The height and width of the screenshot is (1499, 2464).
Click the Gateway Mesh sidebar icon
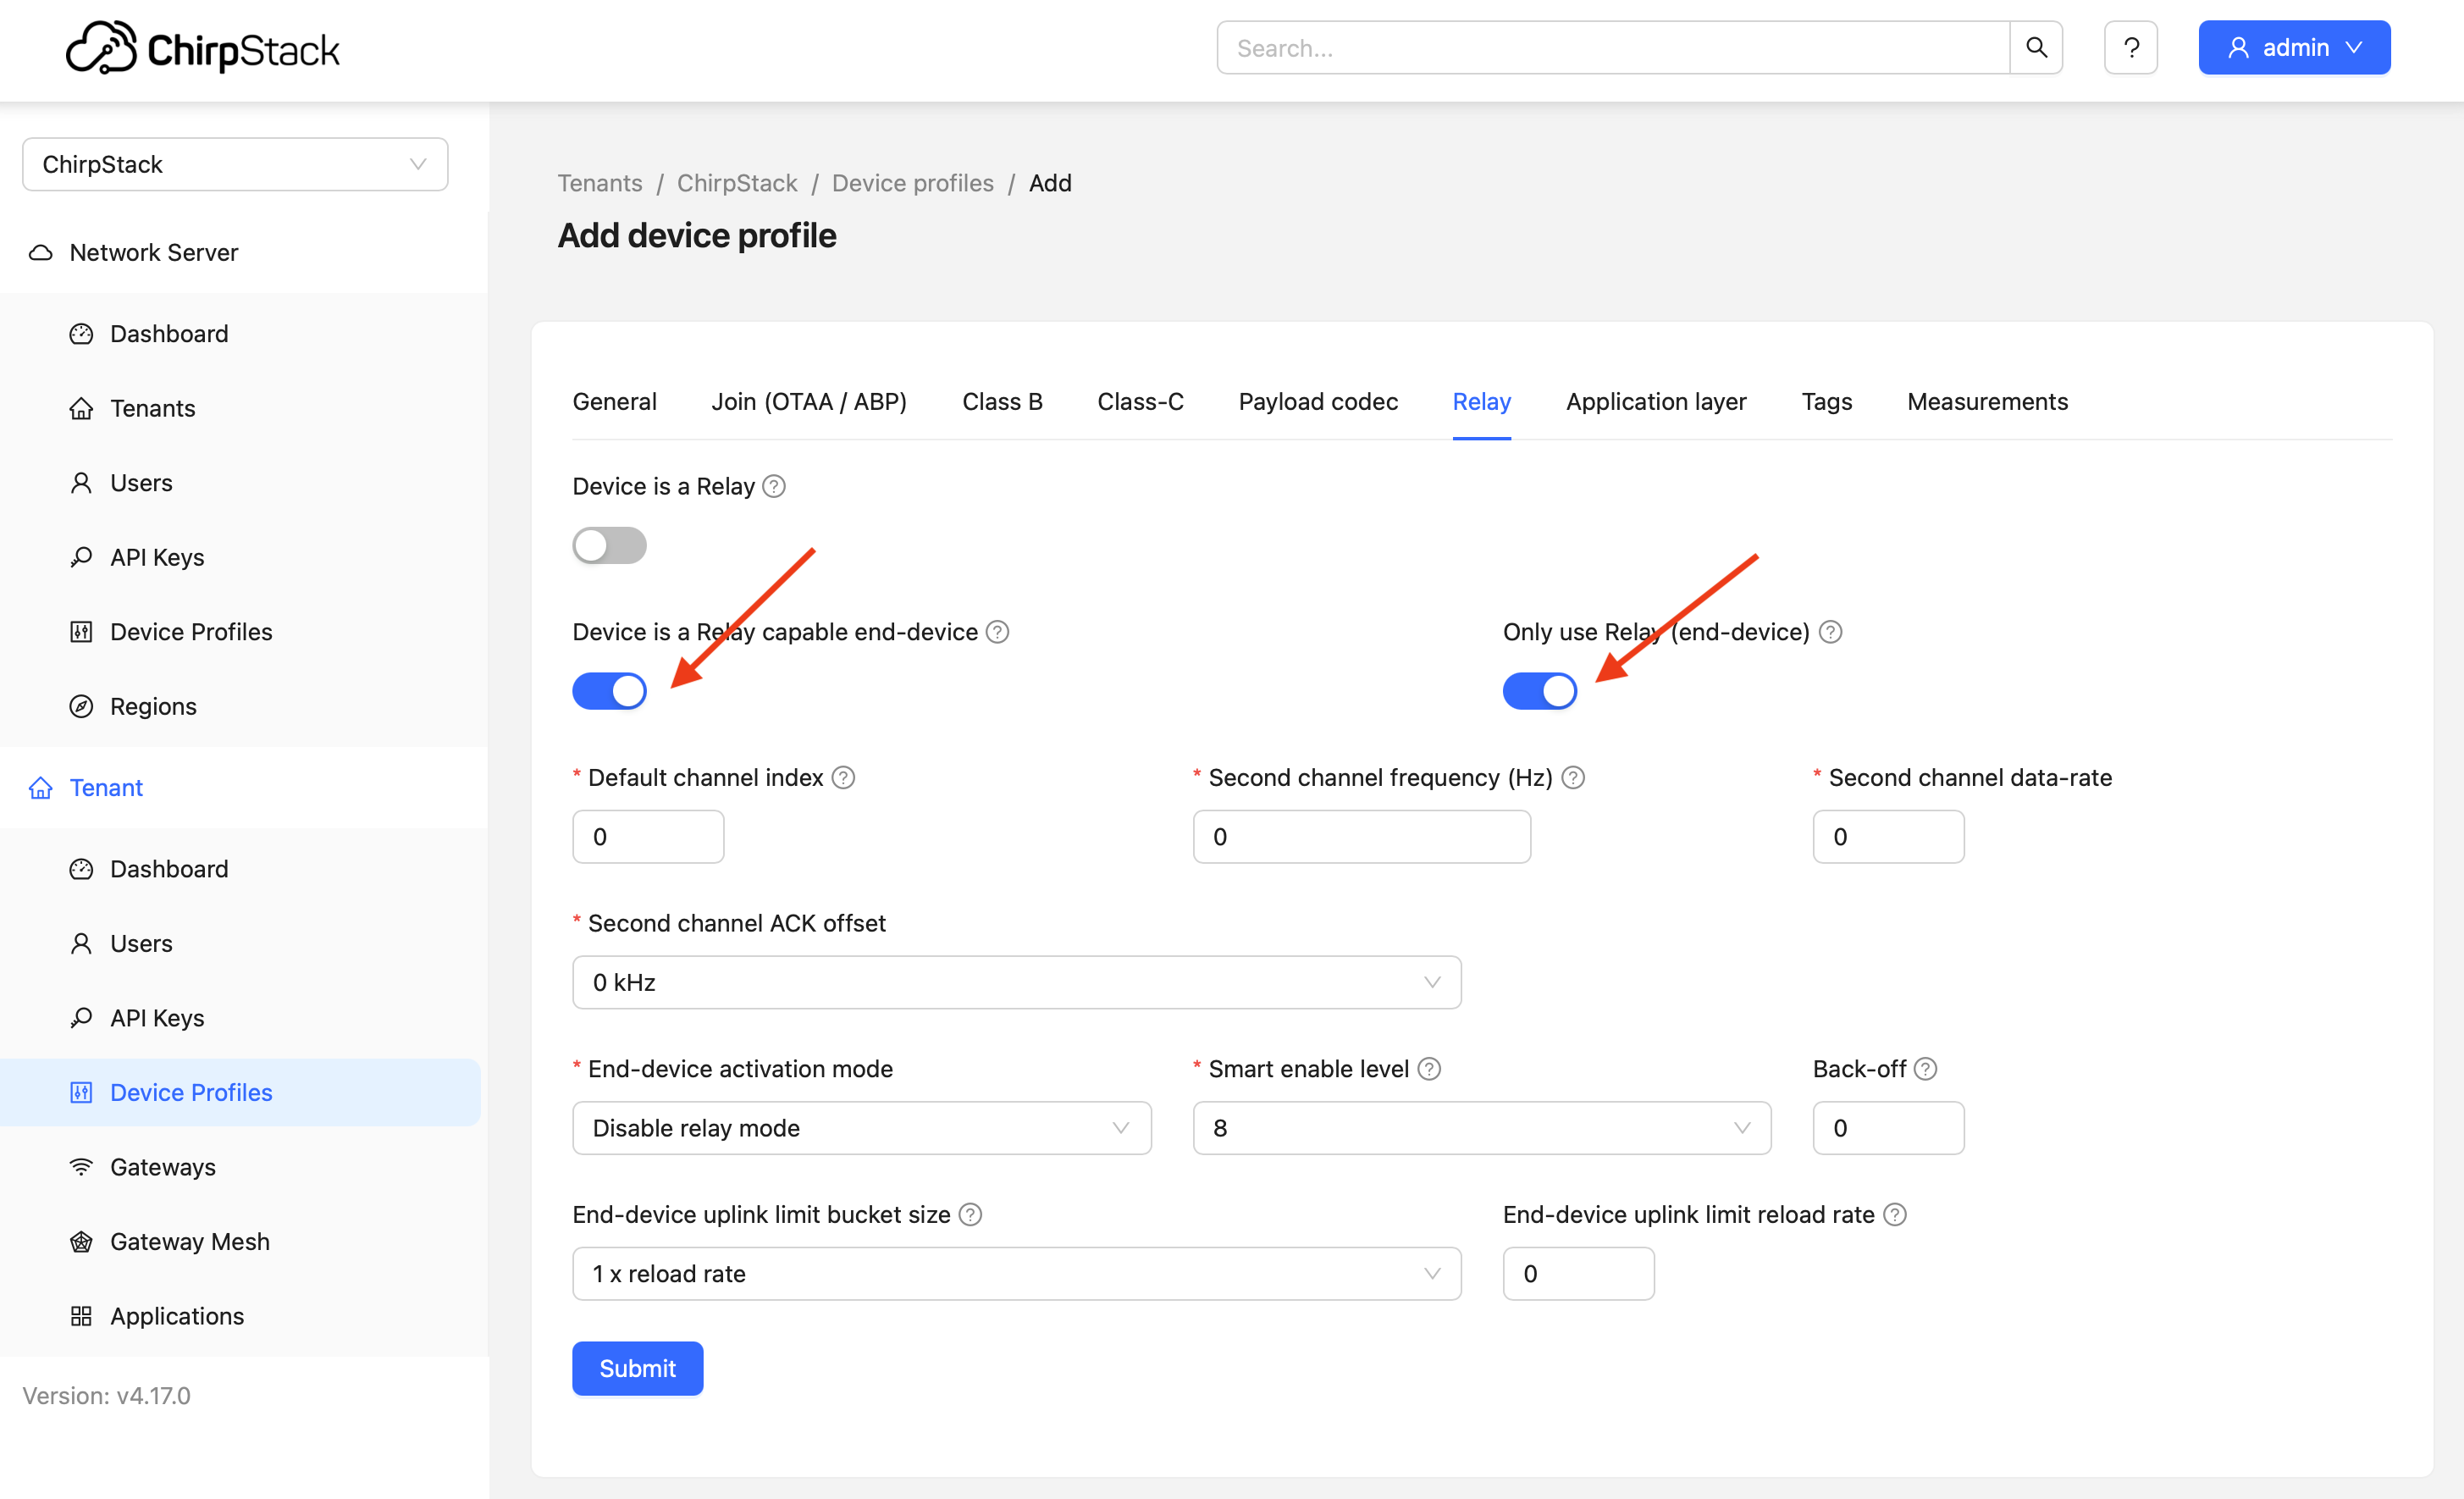pos(81,1241)
